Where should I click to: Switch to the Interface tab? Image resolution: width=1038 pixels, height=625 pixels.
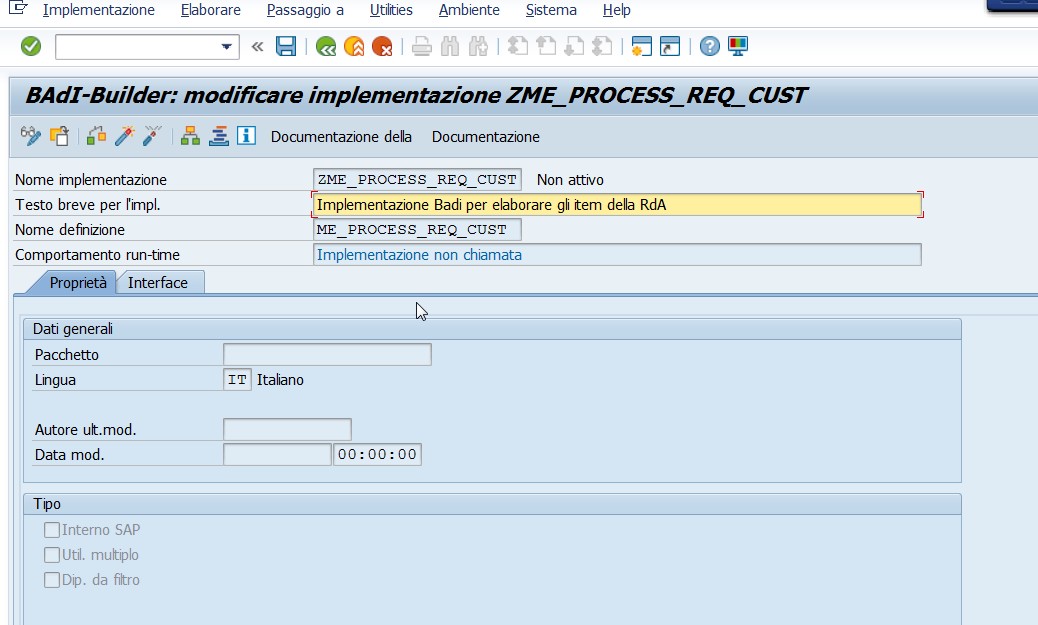tap(160, 283)
